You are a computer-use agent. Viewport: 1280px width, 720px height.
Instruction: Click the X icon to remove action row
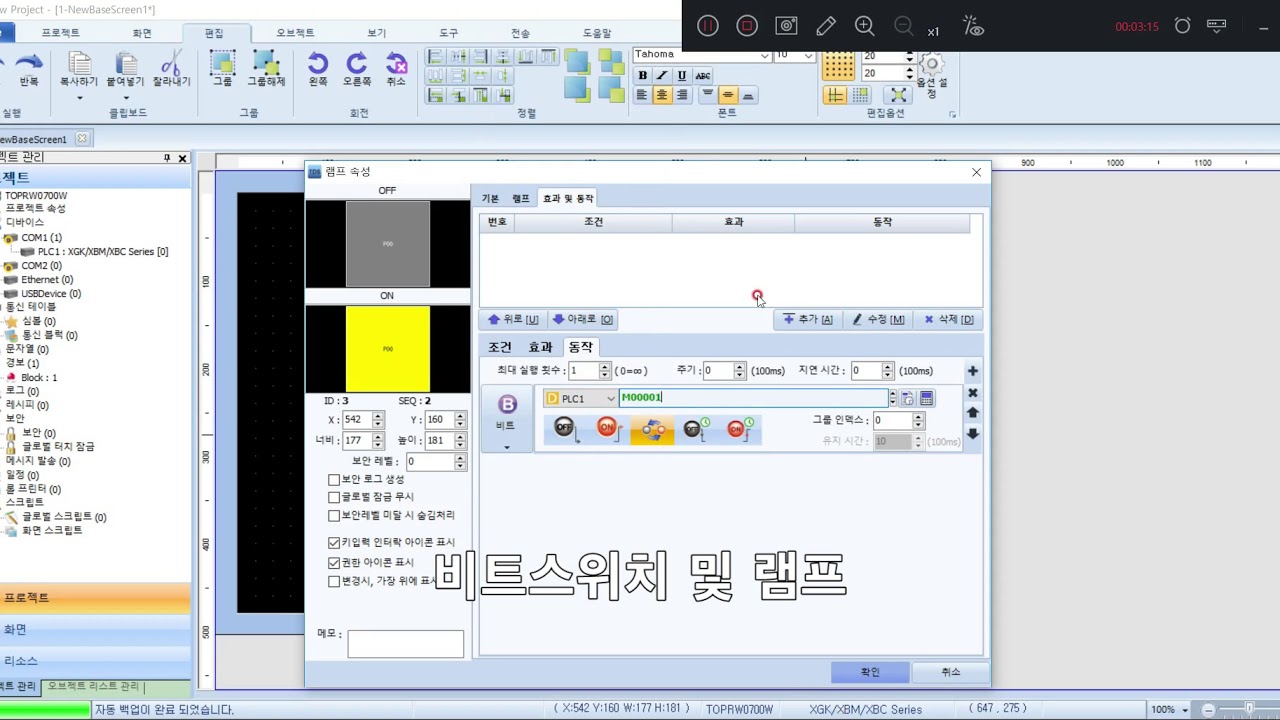point(972,393)
